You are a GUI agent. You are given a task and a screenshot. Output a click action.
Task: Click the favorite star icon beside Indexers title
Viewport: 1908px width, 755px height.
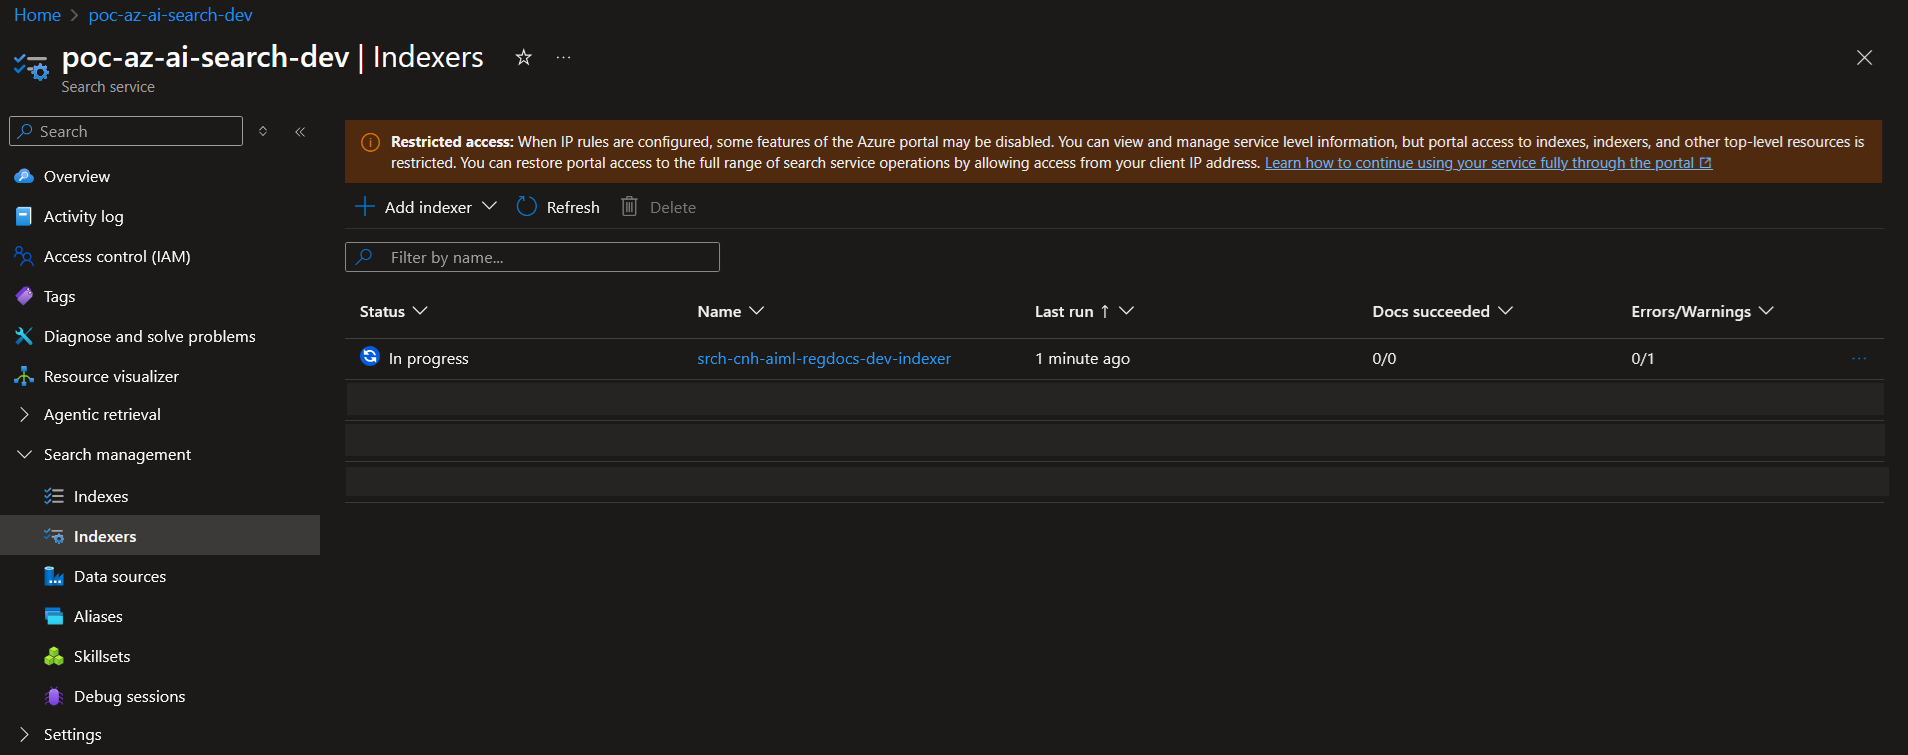(523, 57)
